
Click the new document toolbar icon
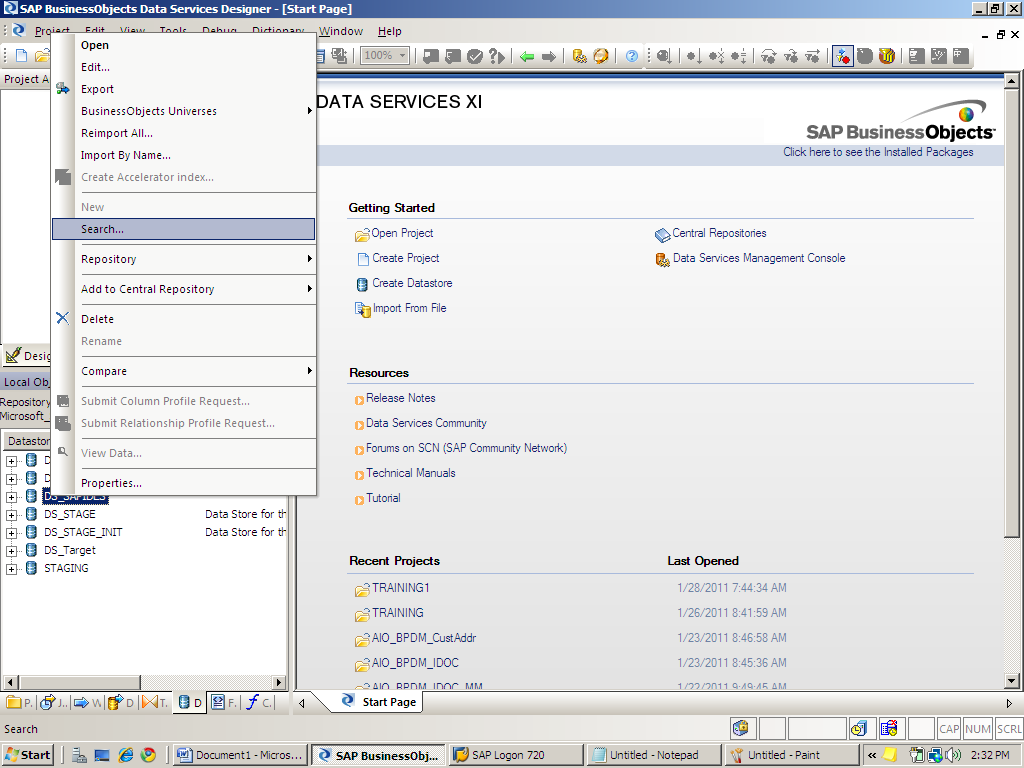coord(22,56)
